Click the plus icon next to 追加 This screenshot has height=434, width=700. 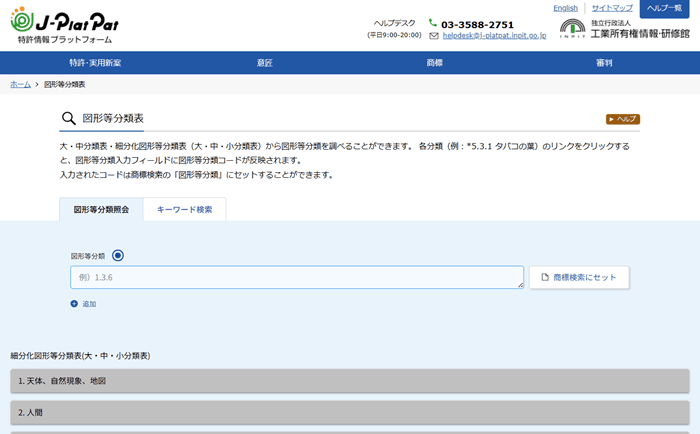74,304
